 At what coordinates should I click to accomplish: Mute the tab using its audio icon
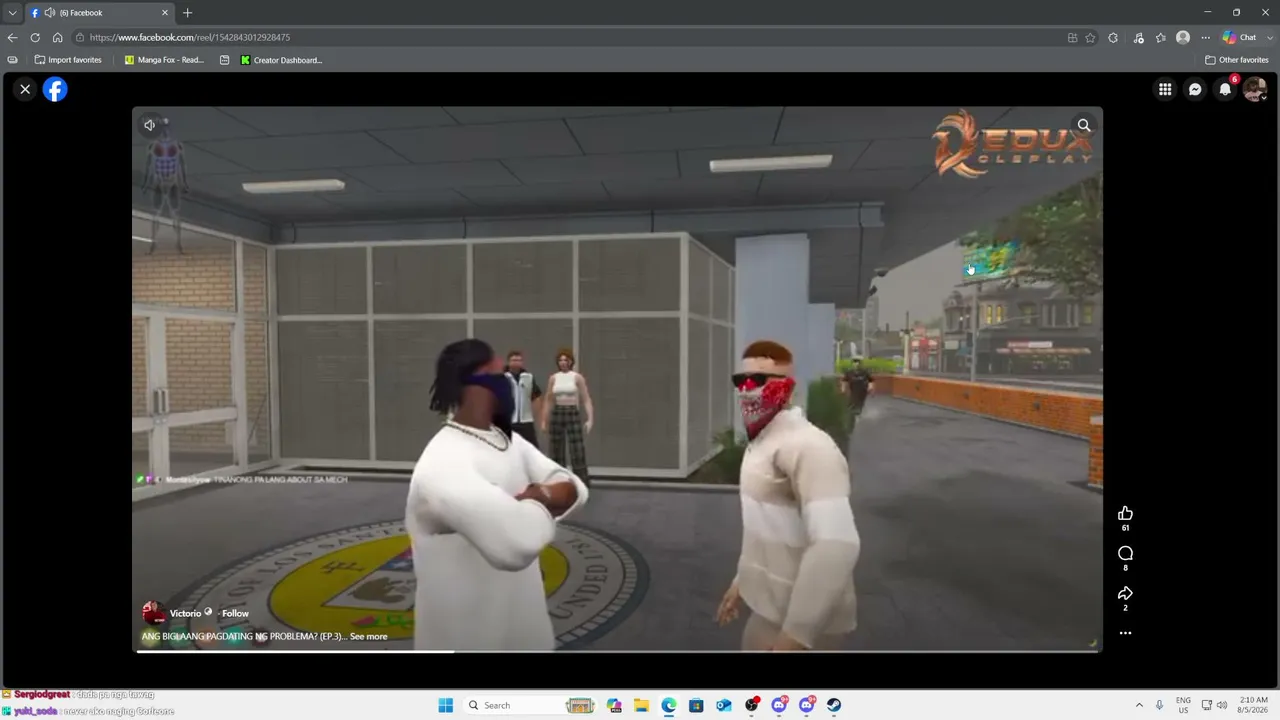(48, 13)
